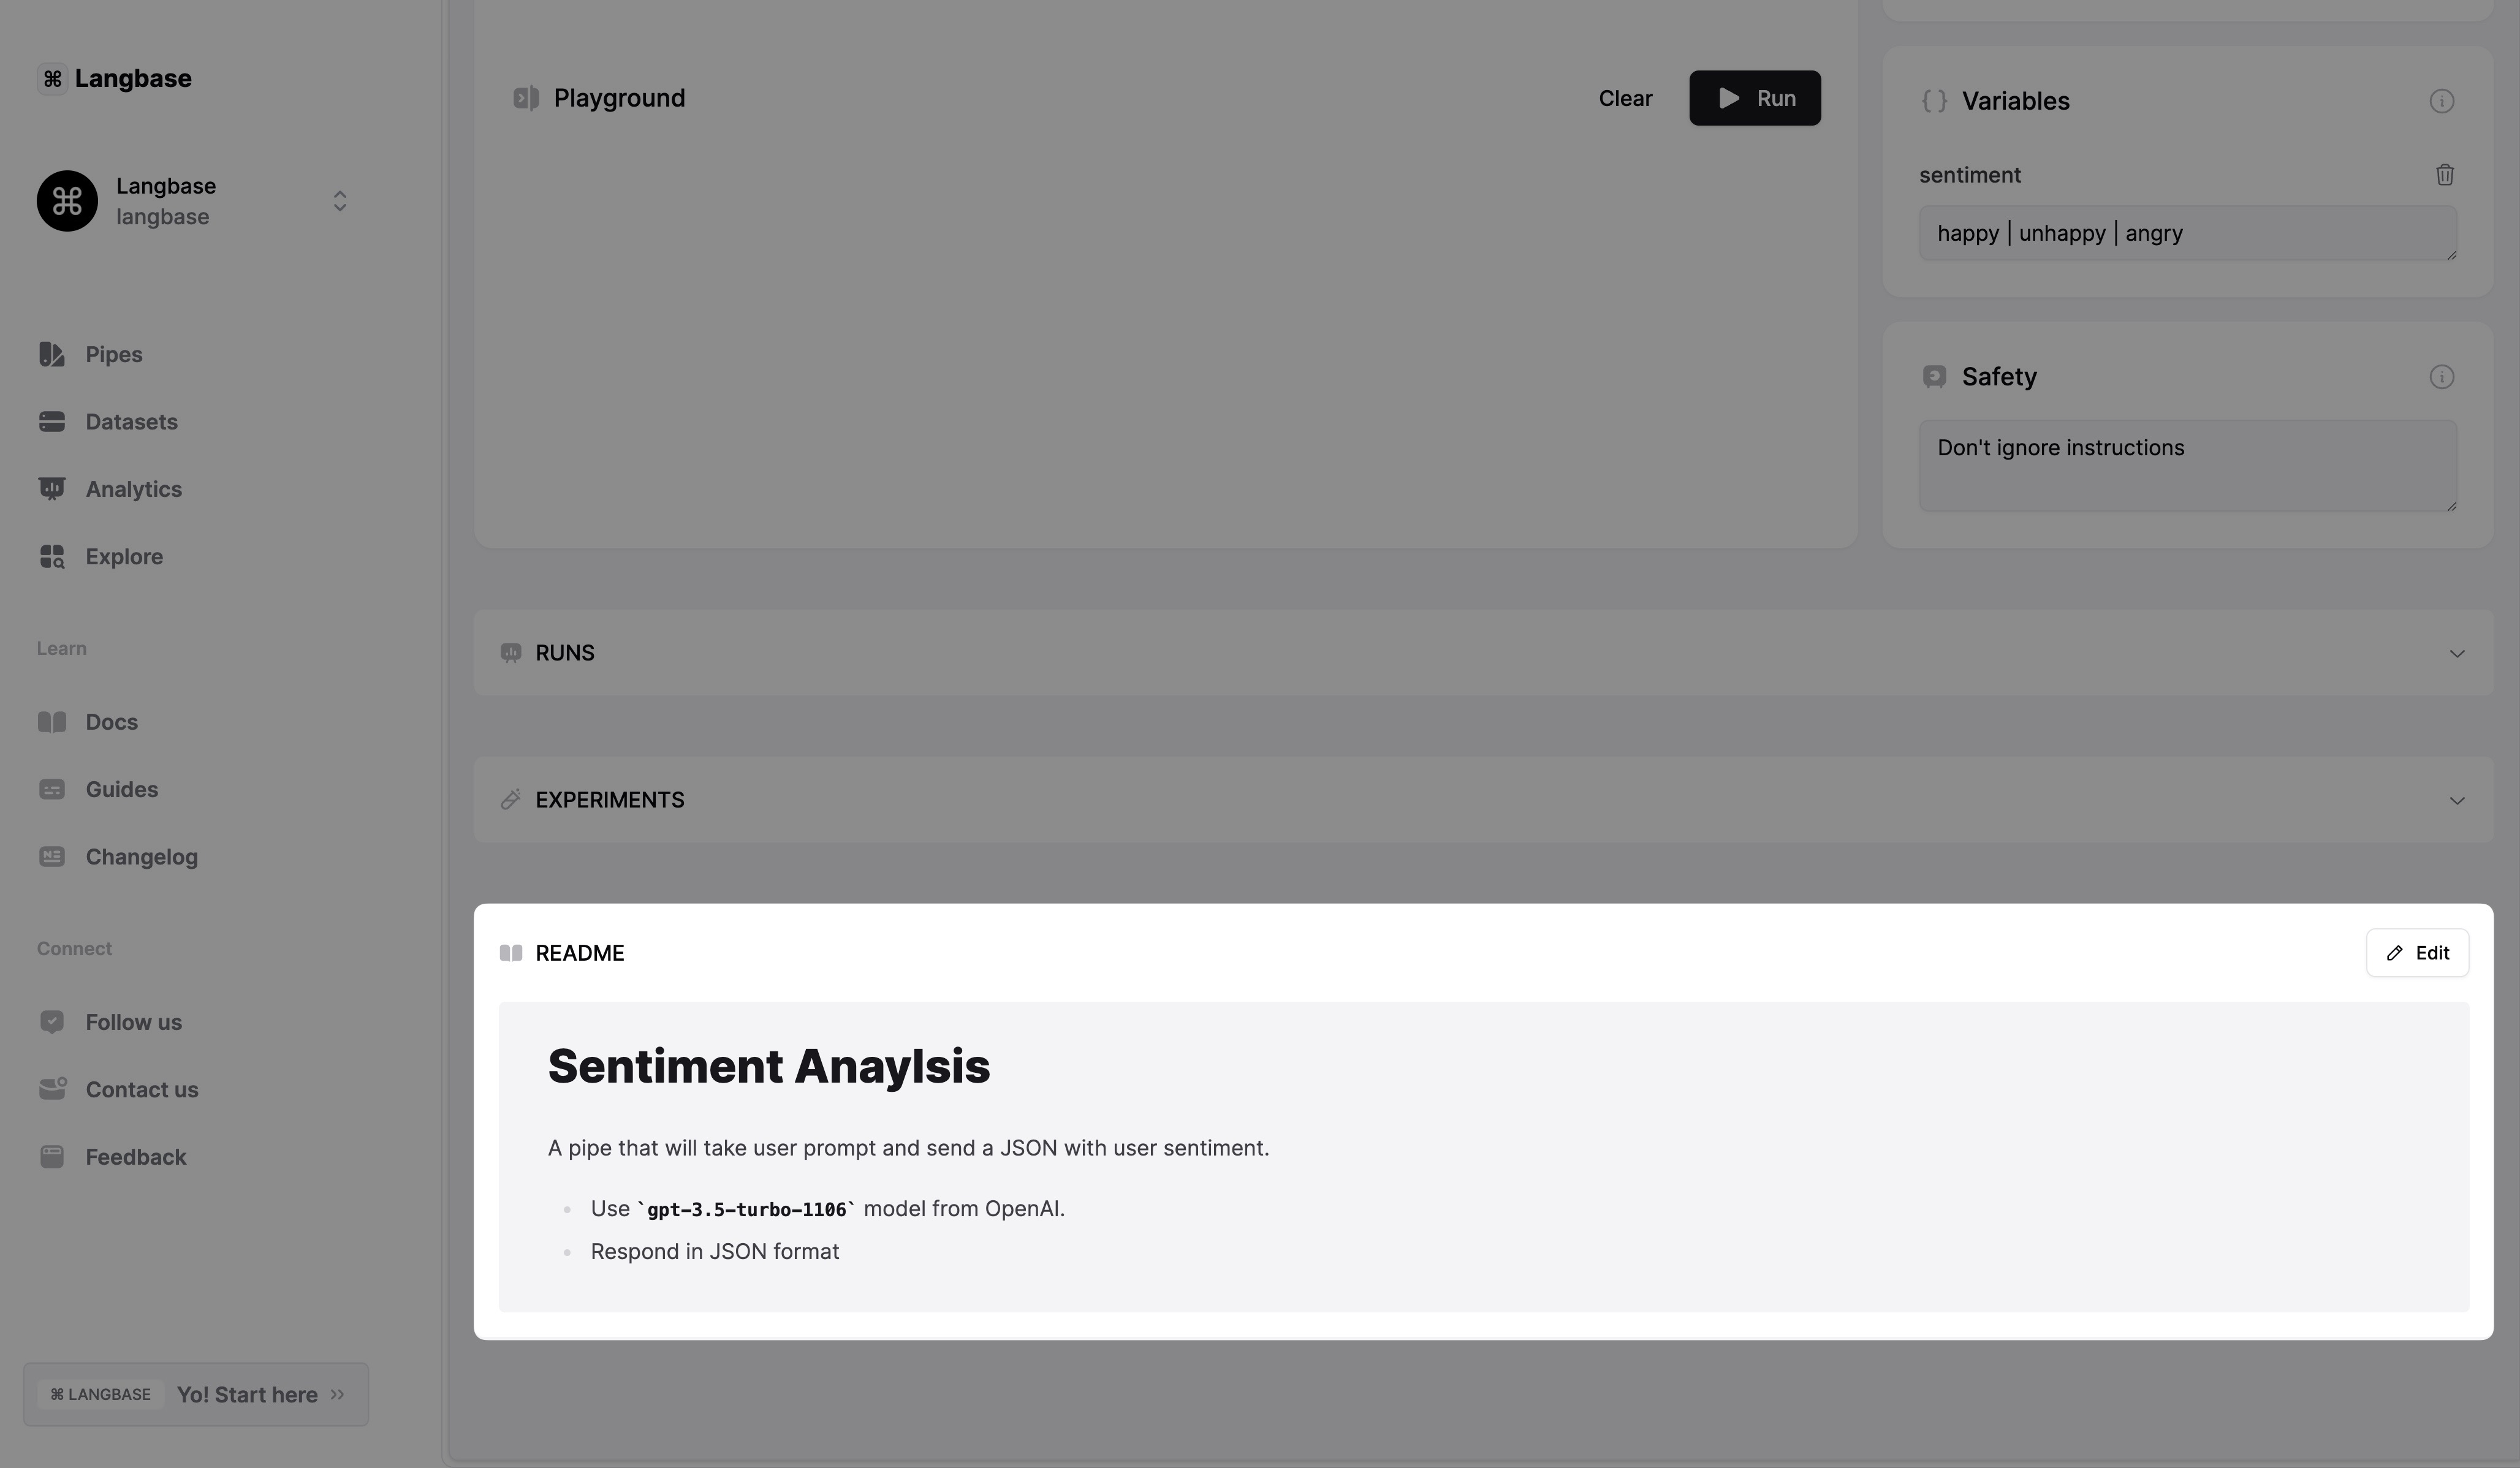Expand the EXPERIMENTS section
2520x1468 pixels.
[x=2456, y=800]
